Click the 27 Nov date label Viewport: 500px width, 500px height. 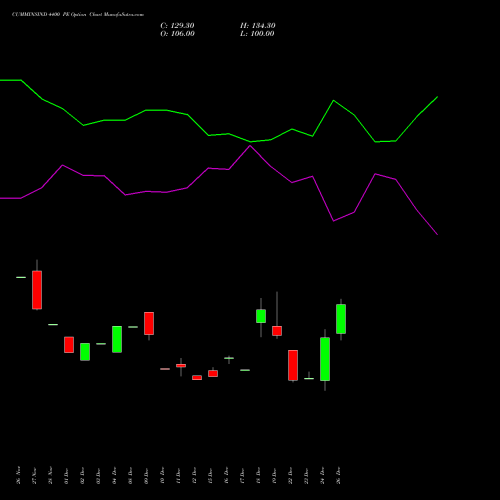[34, 475]
